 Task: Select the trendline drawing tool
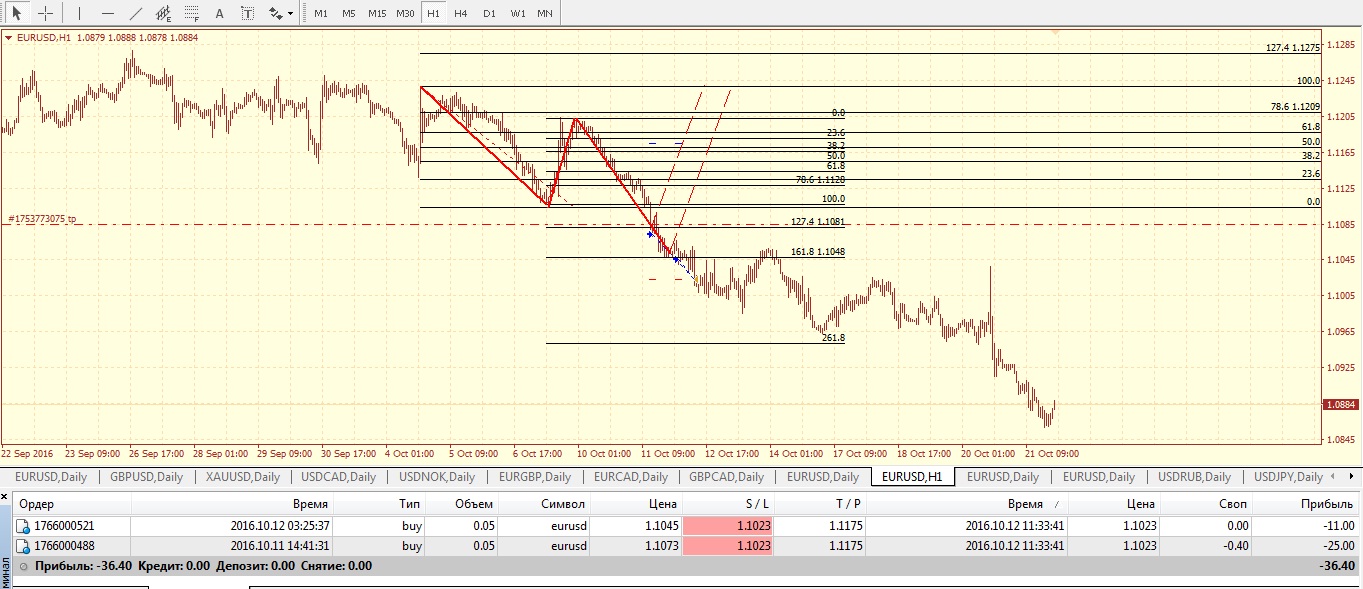click(136, 14)
